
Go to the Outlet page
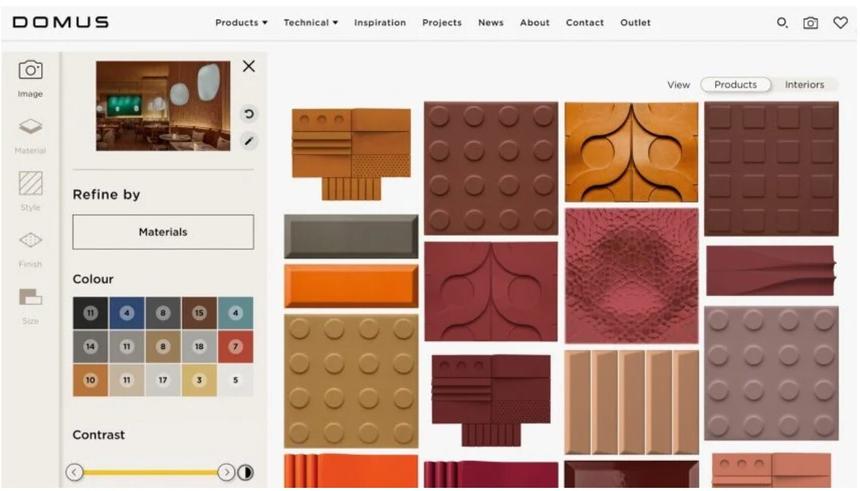[635, 22]
